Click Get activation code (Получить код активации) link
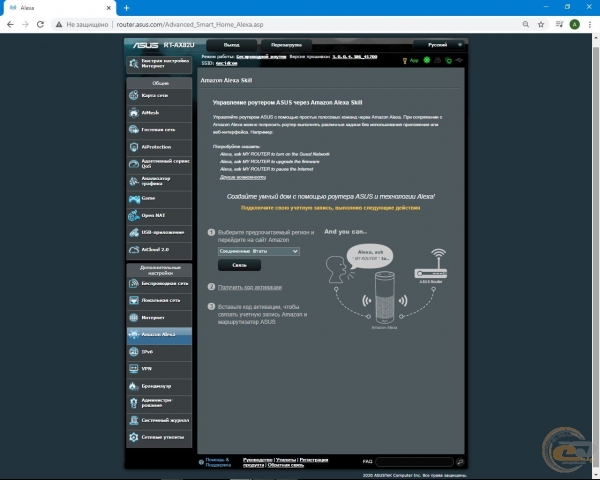Screen dimensions: 600x480 (250, 287)
